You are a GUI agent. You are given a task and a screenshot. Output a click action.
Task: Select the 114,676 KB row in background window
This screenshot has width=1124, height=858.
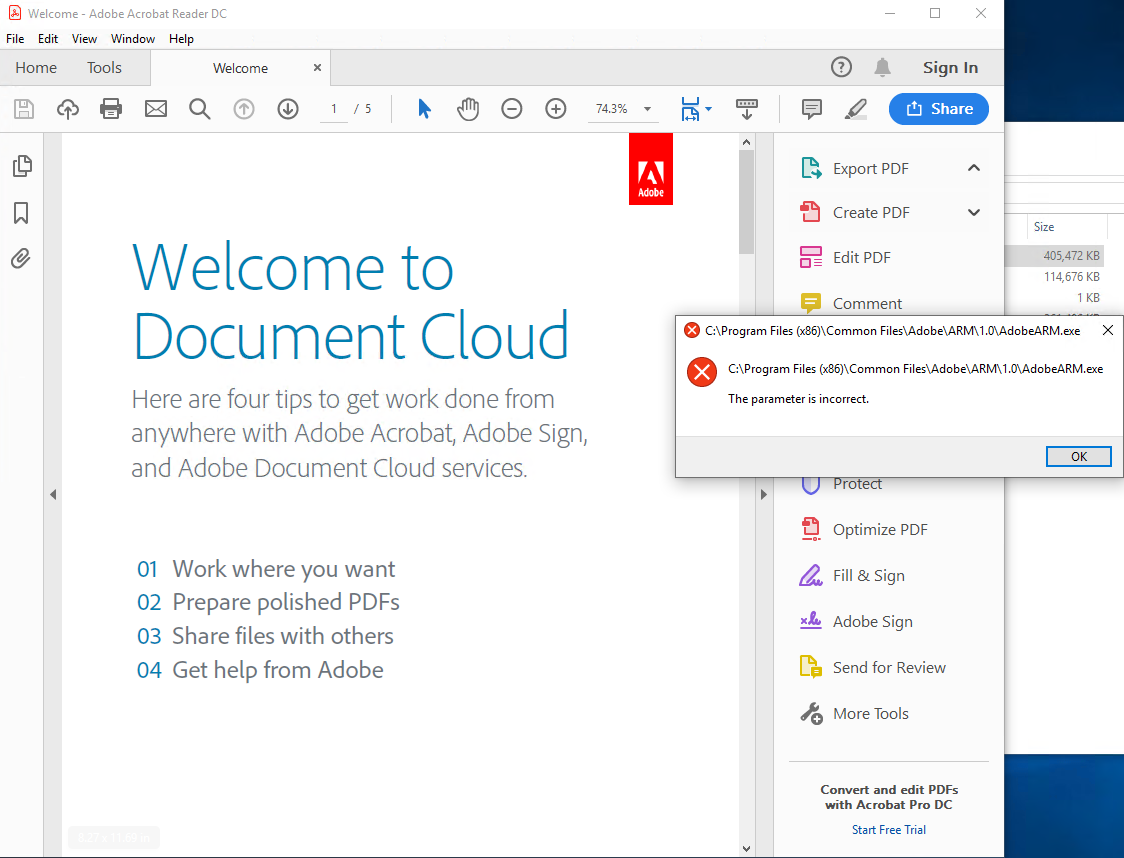pyautogui.click(x=1054, y=277)
